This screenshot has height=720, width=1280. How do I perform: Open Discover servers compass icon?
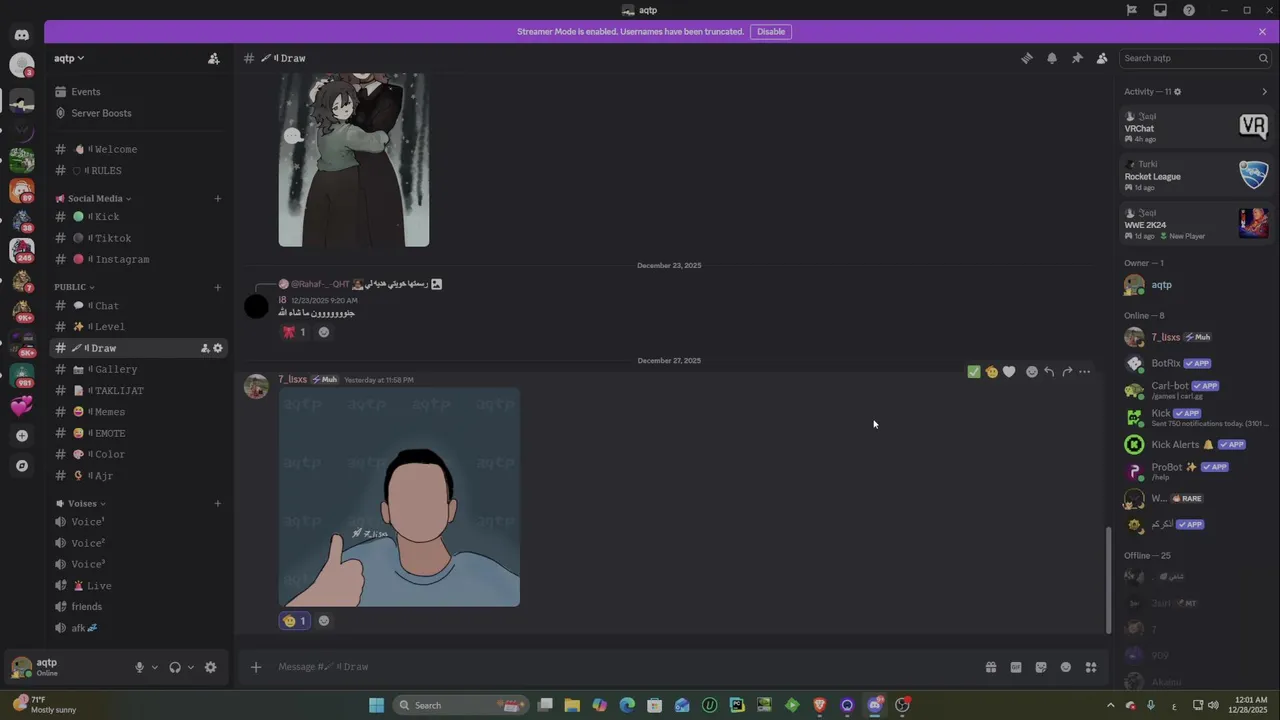(x=21, y=466)
